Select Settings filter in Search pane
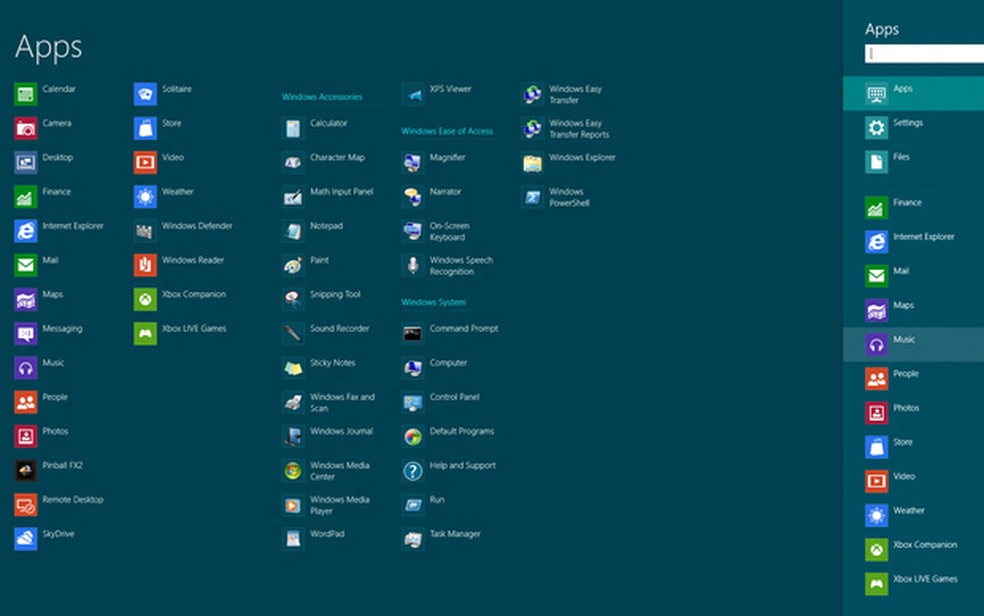The image size is (984, 616). click(913, 128)
